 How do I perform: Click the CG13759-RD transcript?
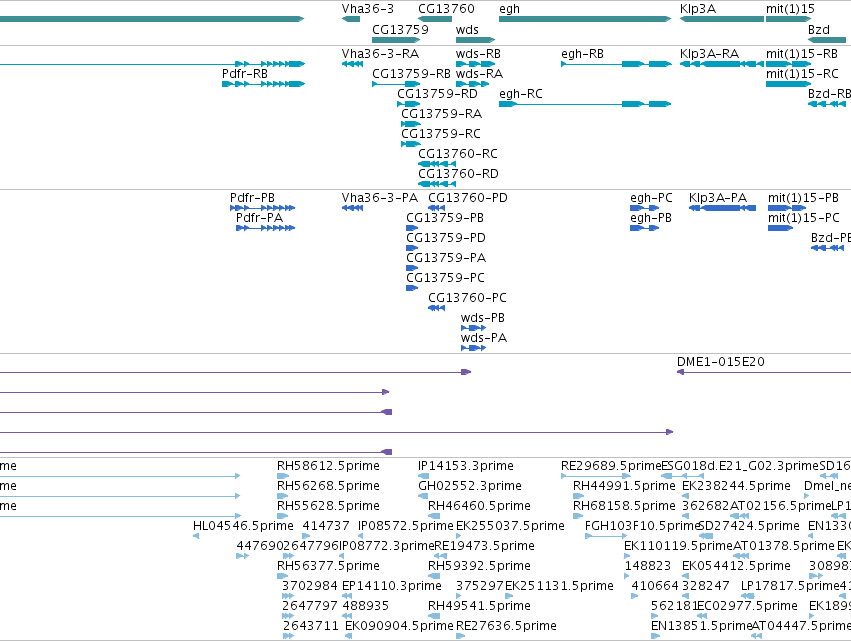409,104
